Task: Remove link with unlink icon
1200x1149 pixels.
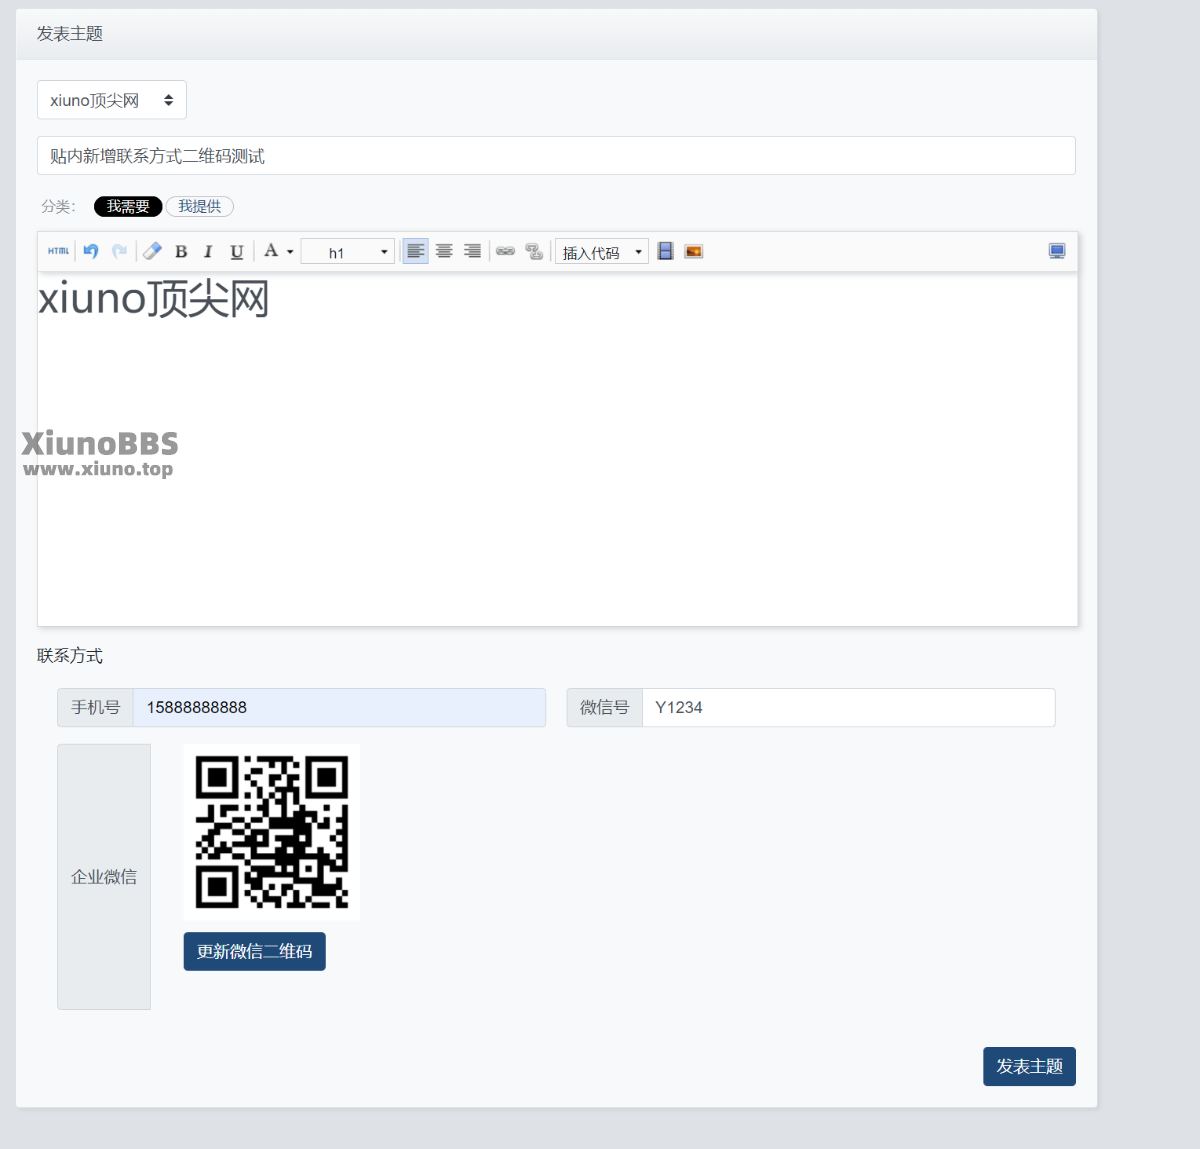Action: [534, 251]
